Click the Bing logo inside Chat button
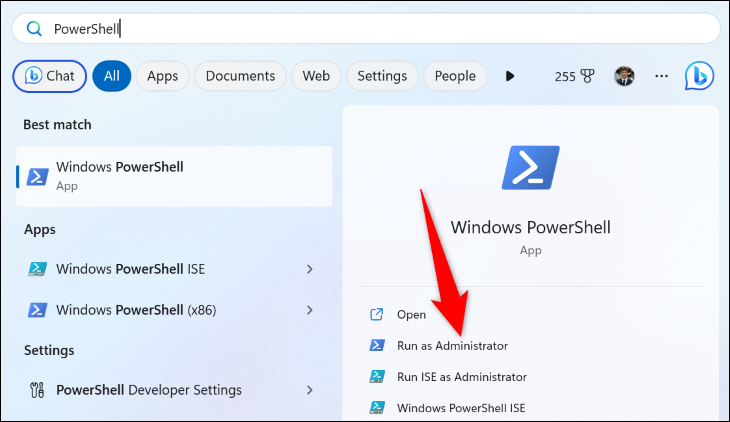 [x=33, y=75]
